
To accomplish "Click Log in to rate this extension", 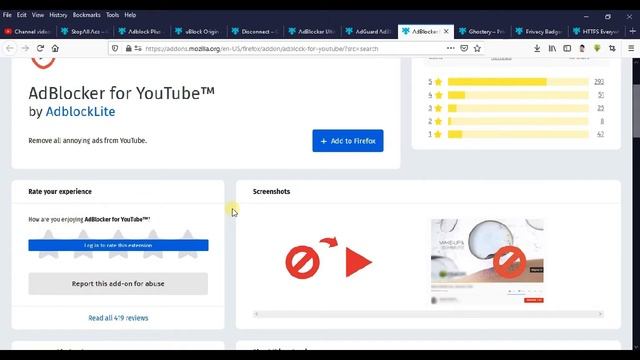I will coord(118,245).
